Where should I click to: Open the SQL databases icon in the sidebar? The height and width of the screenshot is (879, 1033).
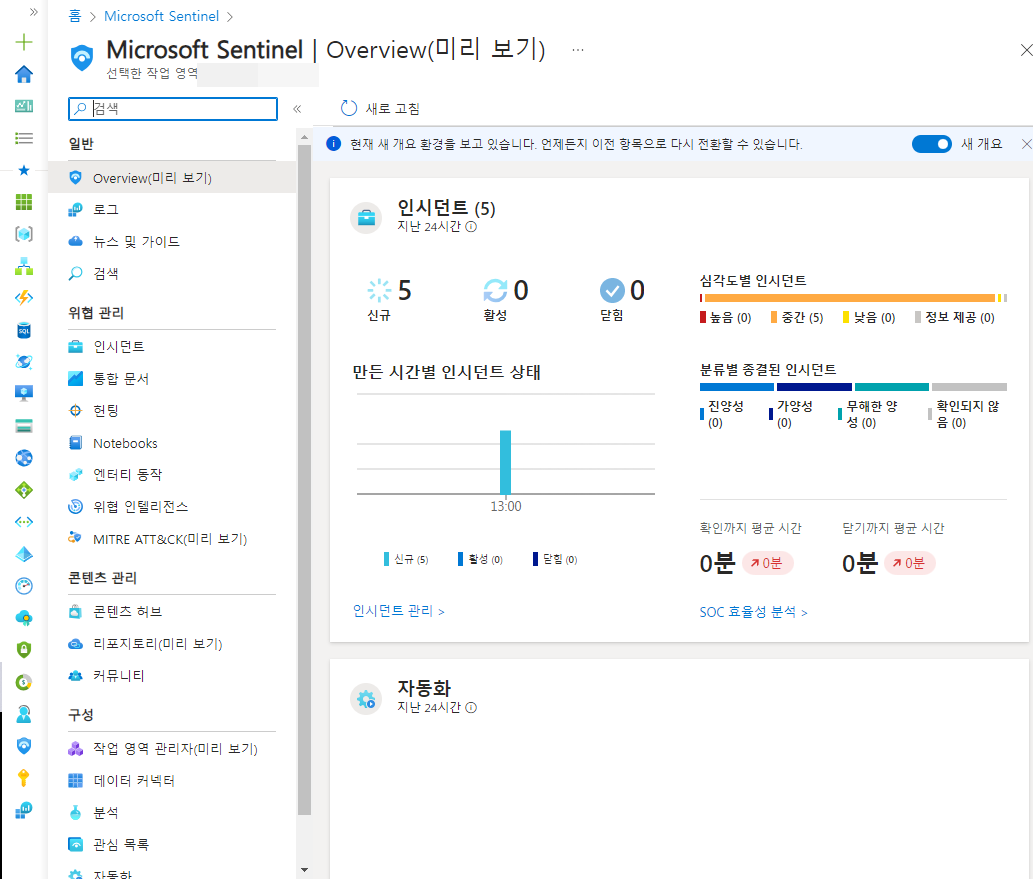pos(24,330)
